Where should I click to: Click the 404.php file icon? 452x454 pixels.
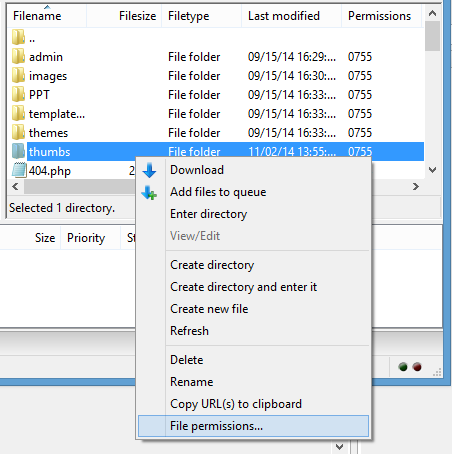point(19,170)
